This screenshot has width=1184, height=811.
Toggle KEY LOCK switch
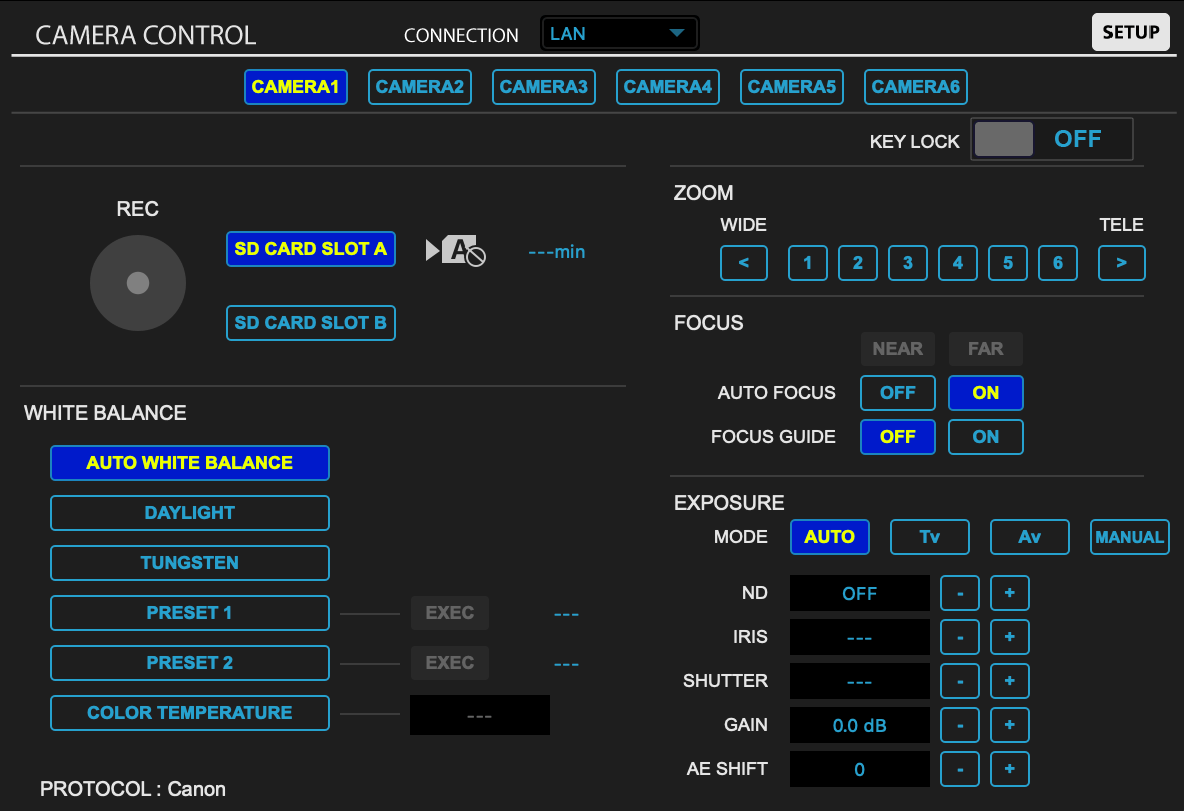1004,139
